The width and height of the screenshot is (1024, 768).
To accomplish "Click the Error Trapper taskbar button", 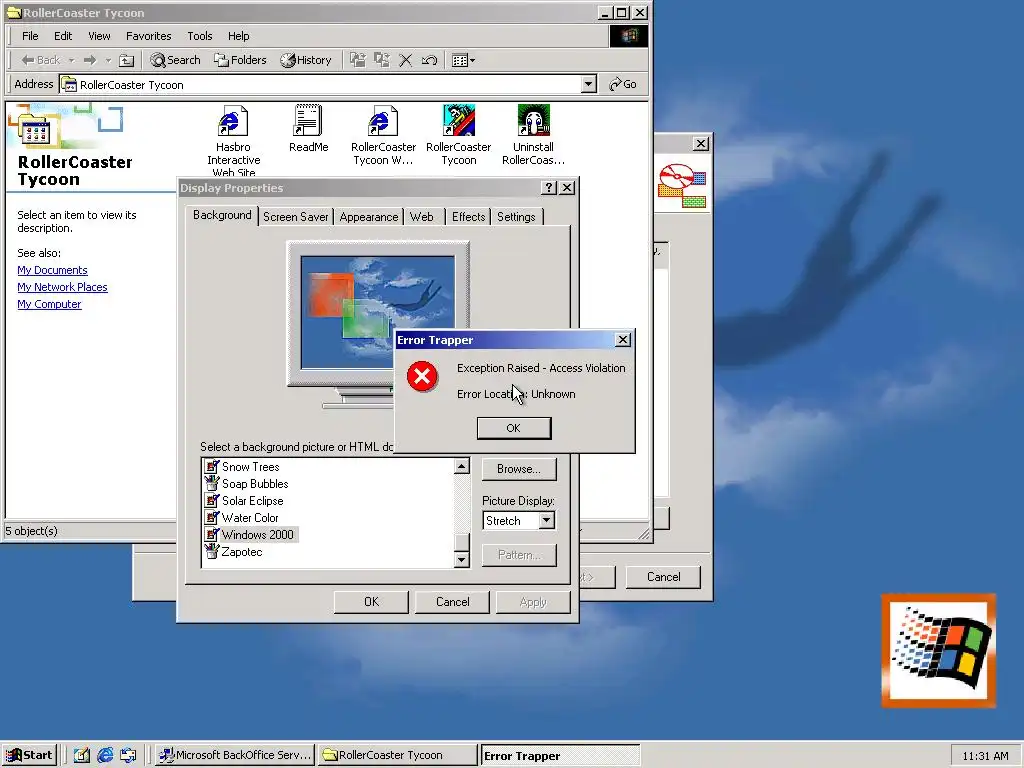I will click(560, 756).
